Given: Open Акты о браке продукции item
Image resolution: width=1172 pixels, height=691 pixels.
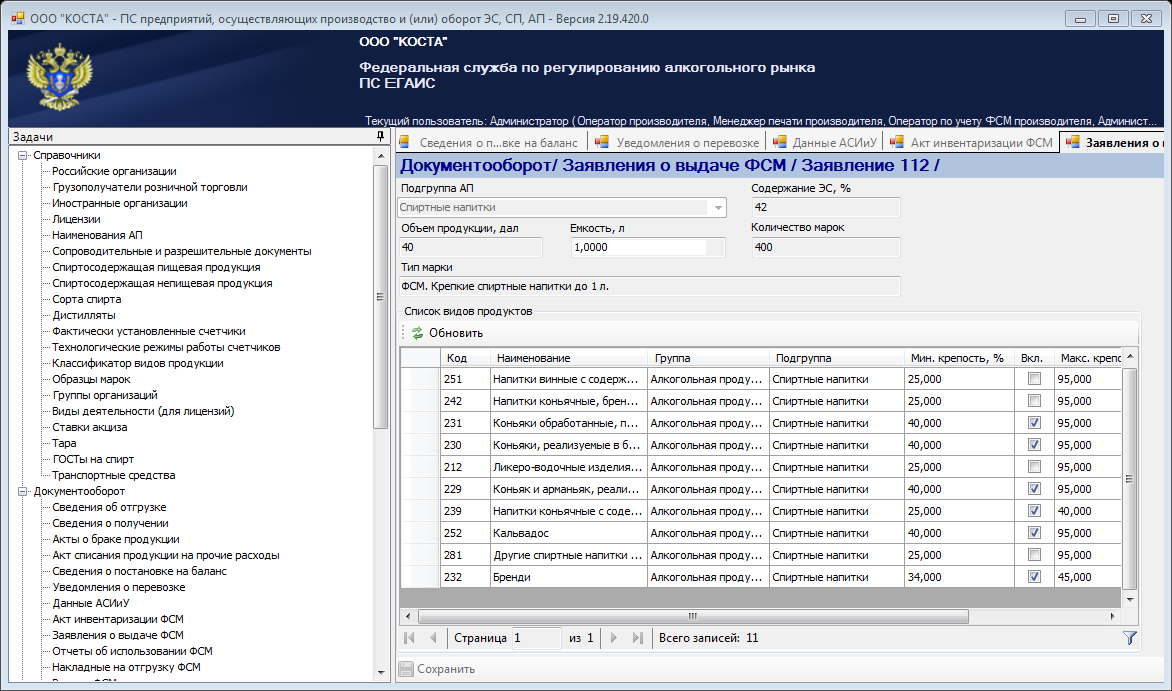Looking at the screenshot, I should tap(116, 539).
